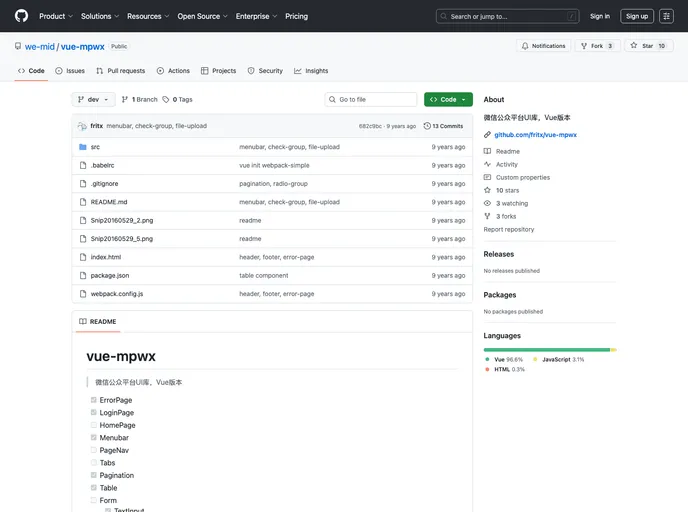Click the red HTML dot in Languages

(487, 369)
